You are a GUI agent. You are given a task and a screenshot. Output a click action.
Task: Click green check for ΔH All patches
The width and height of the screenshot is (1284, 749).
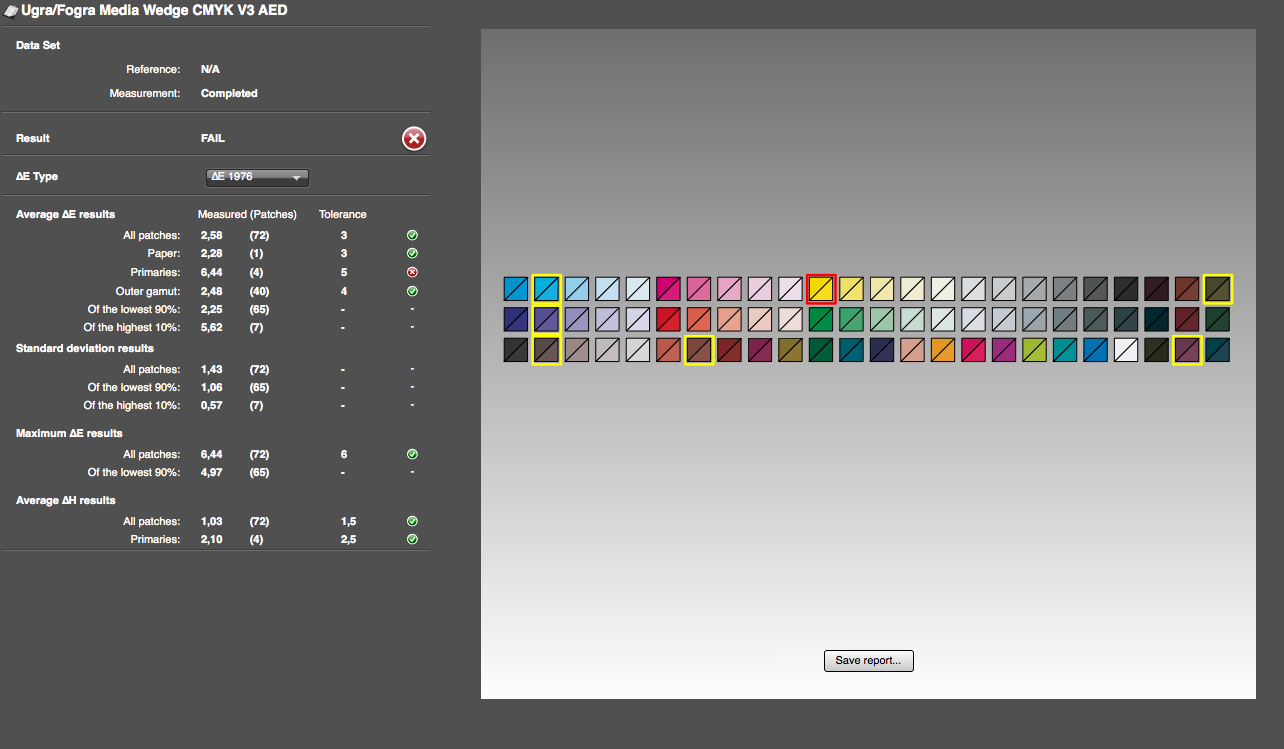[412, 521]
